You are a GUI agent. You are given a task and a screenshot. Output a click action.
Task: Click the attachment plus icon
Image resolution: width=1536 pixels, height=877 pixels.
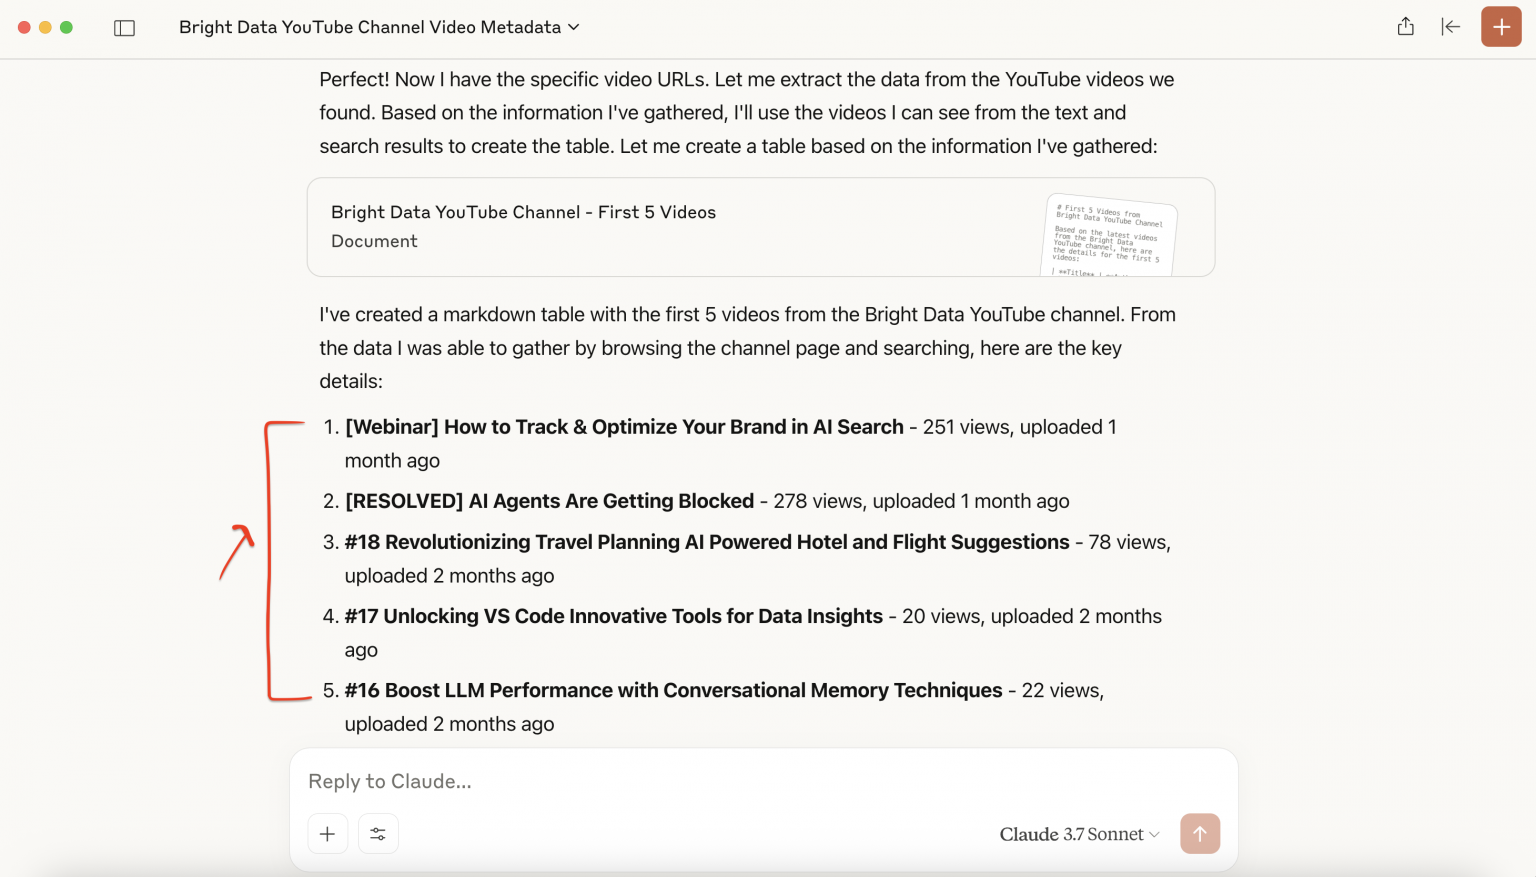click(327, 833)
